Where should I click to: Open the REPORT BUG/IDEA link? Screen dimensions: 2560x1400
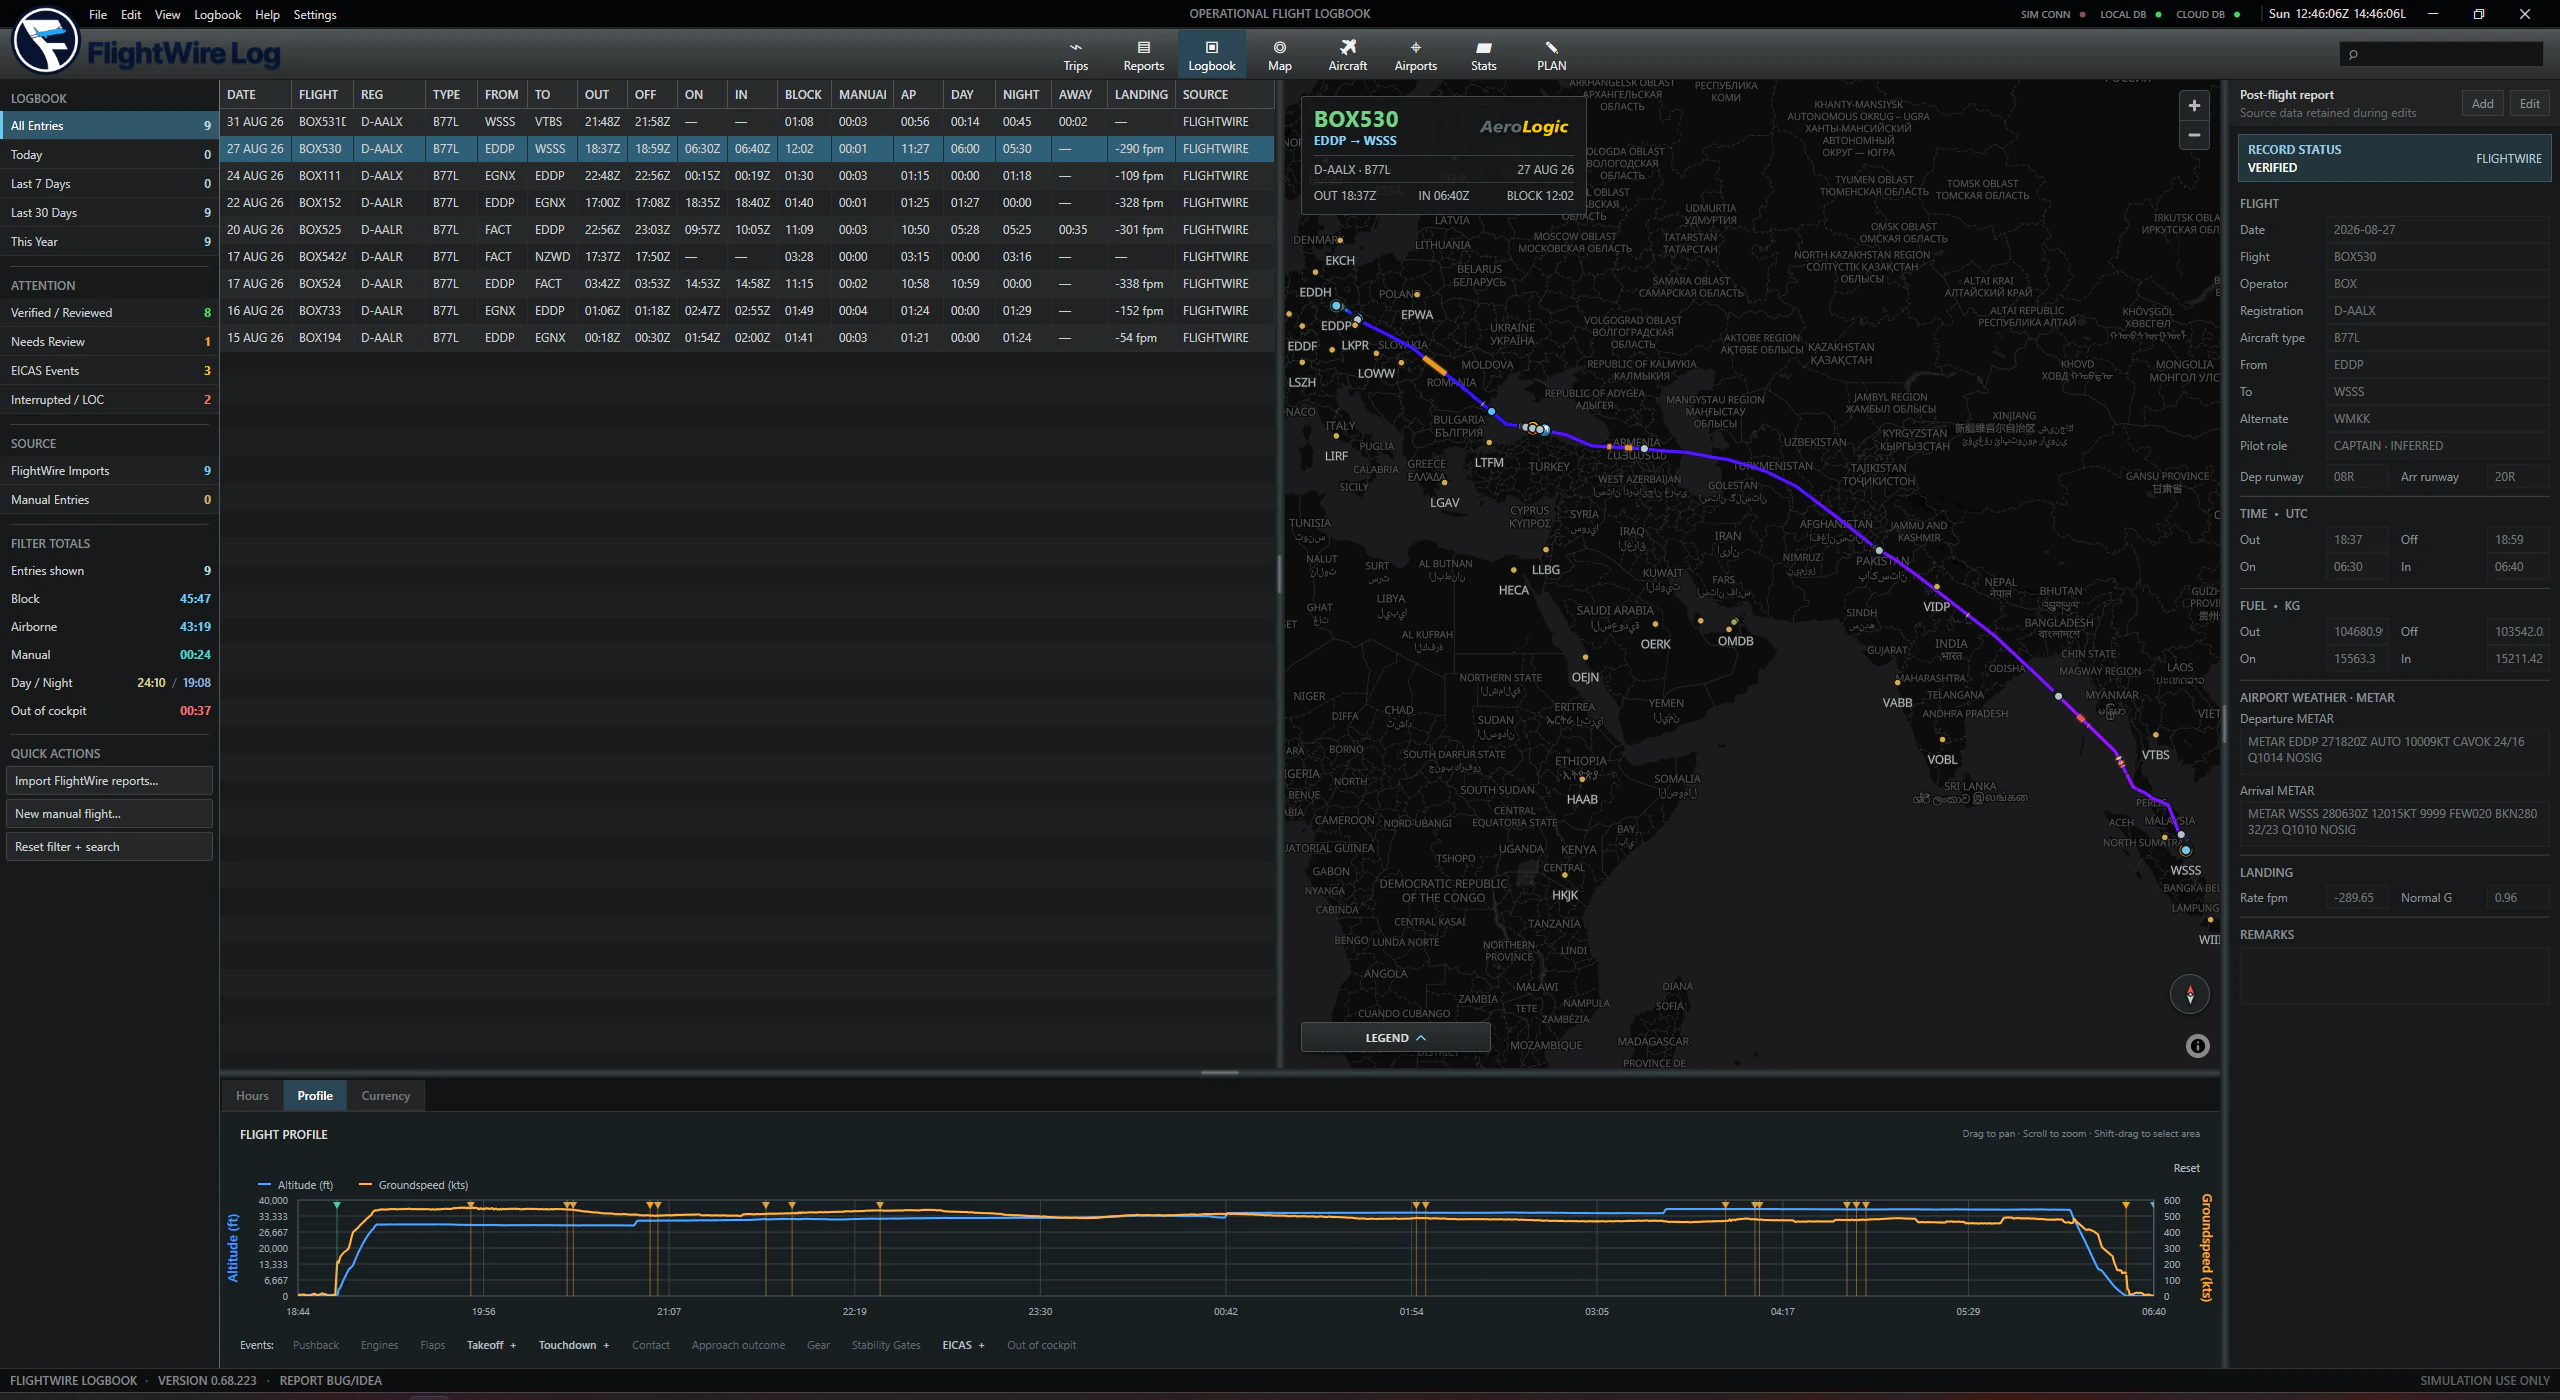coord(330,1381)
